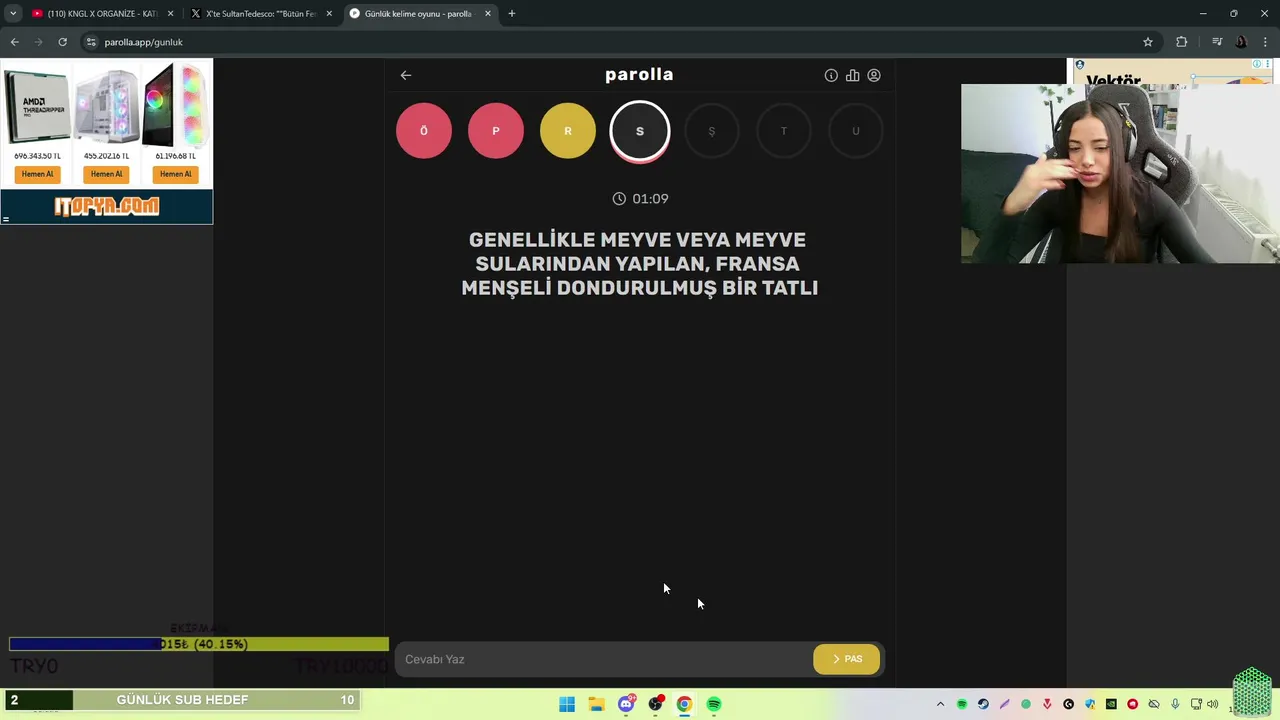Close the Günlük kelime oyunu tab

488,14
